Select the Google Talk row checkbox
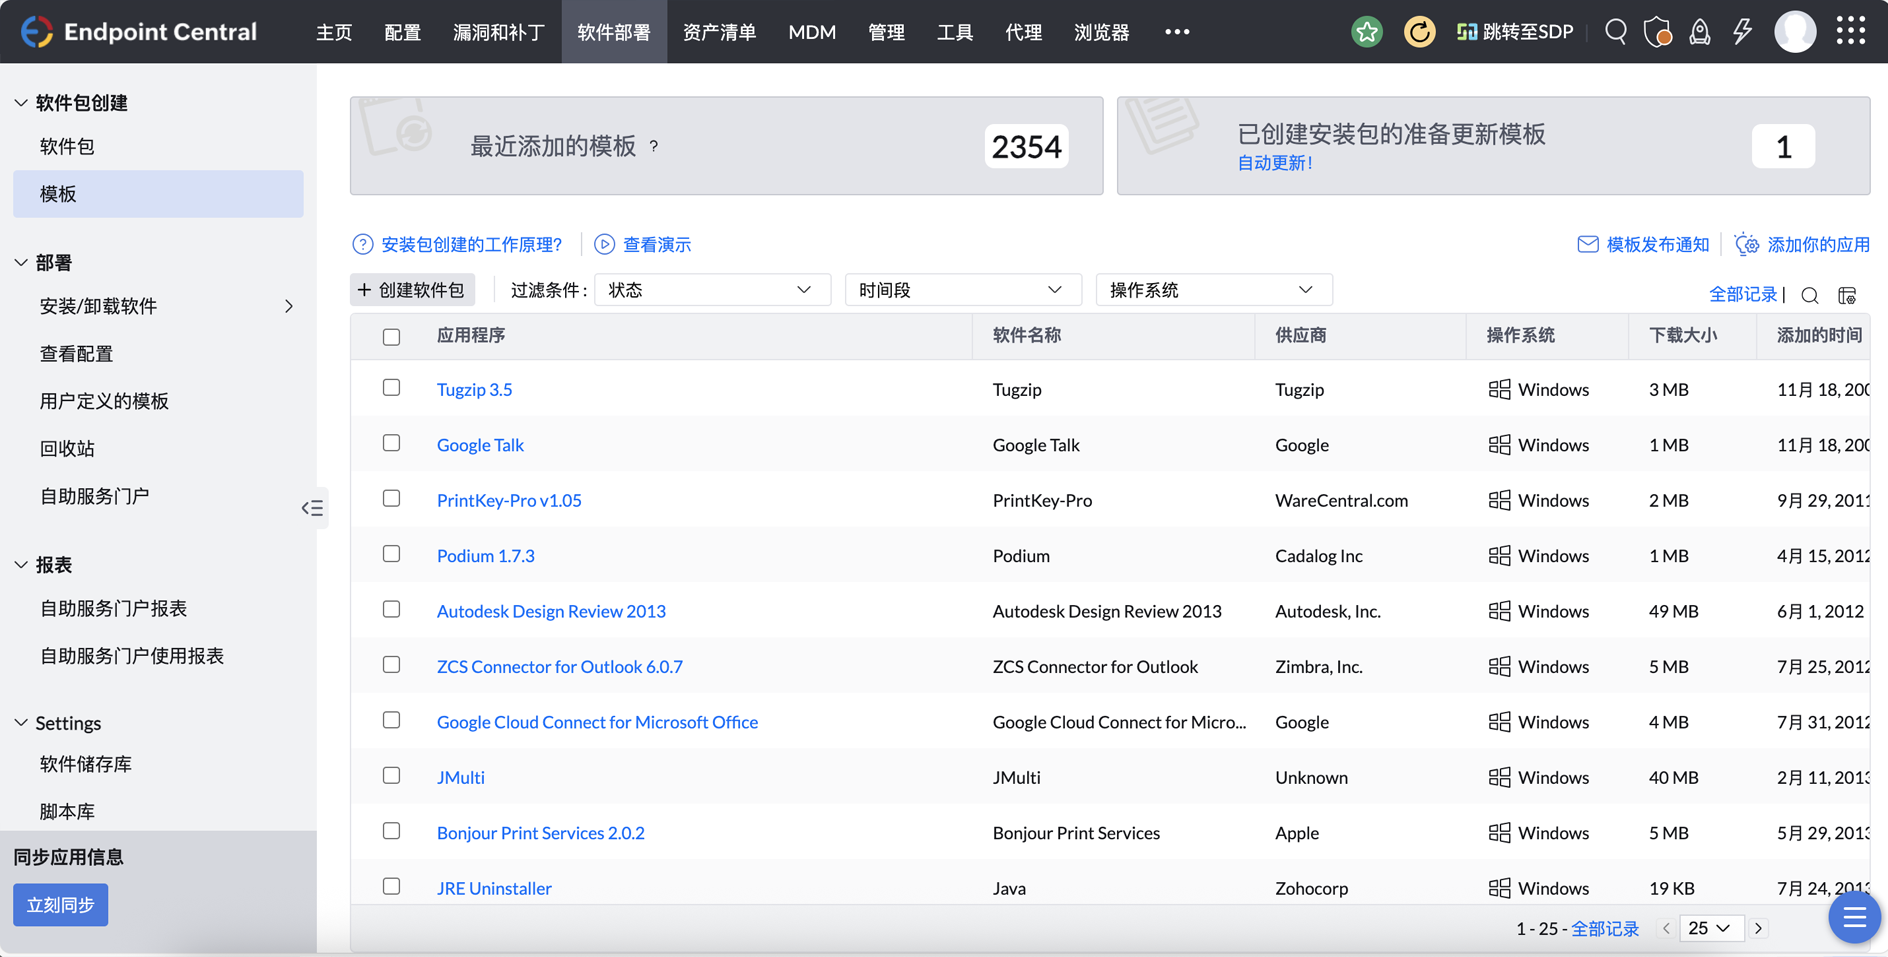The width and height of the screenshot is (1888, 957). [x=391, y=443]
